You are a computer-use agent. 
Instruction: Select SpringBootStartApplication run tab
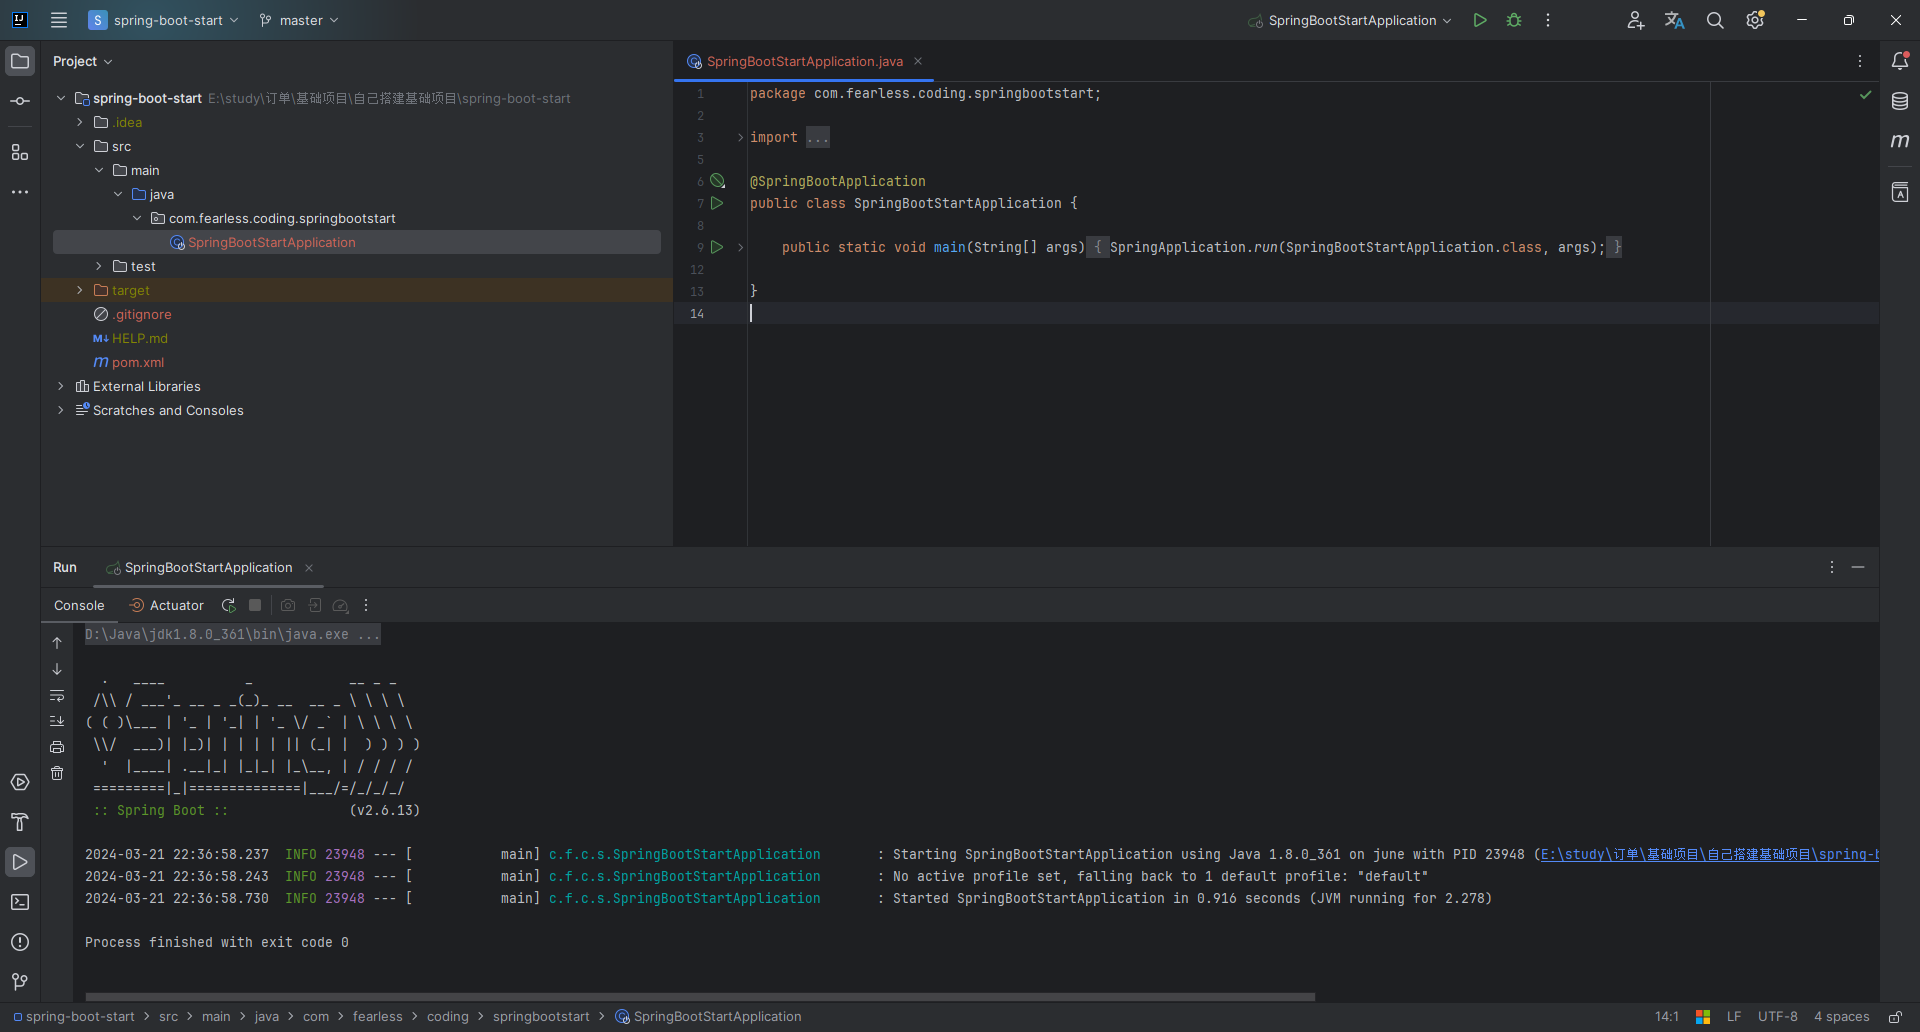point(208,567)
